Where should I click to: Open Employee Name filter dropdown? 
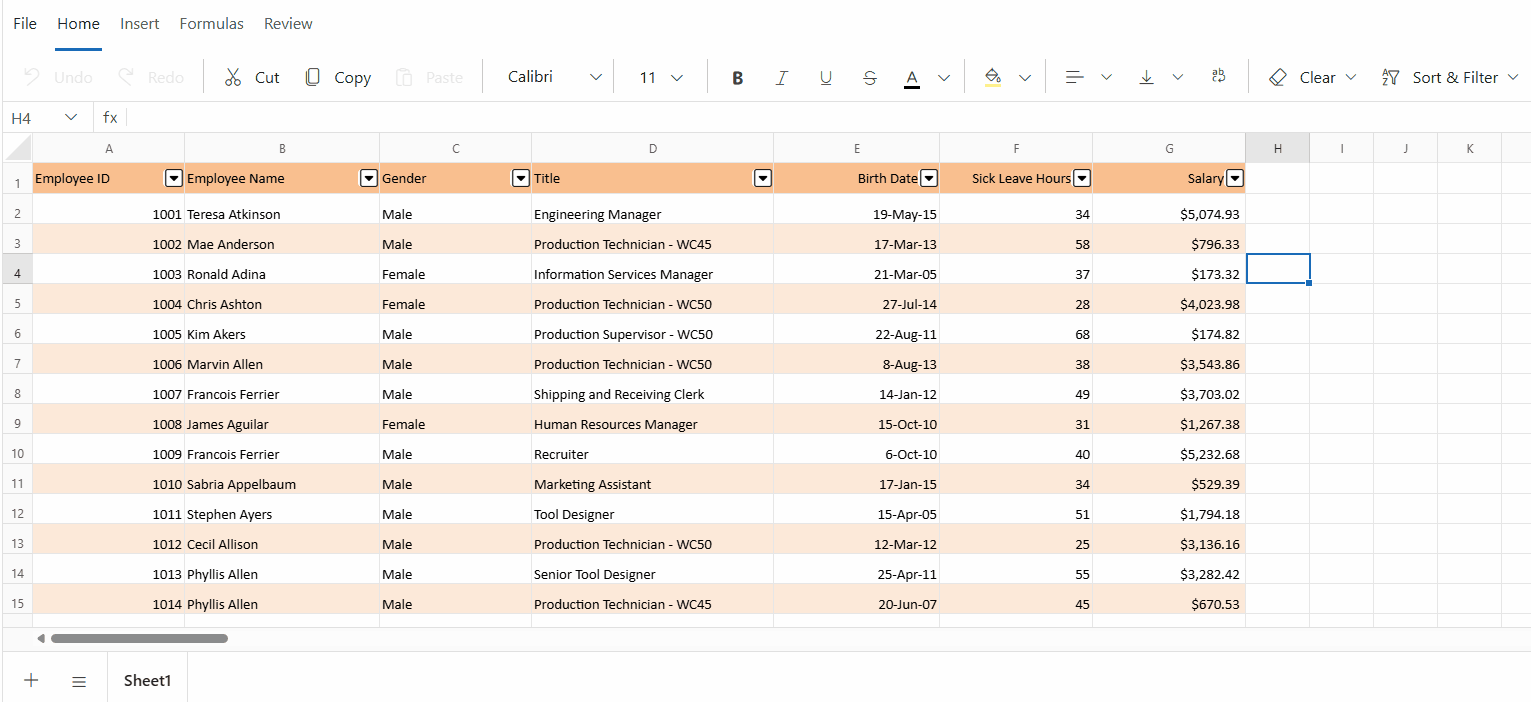(367, 178)
